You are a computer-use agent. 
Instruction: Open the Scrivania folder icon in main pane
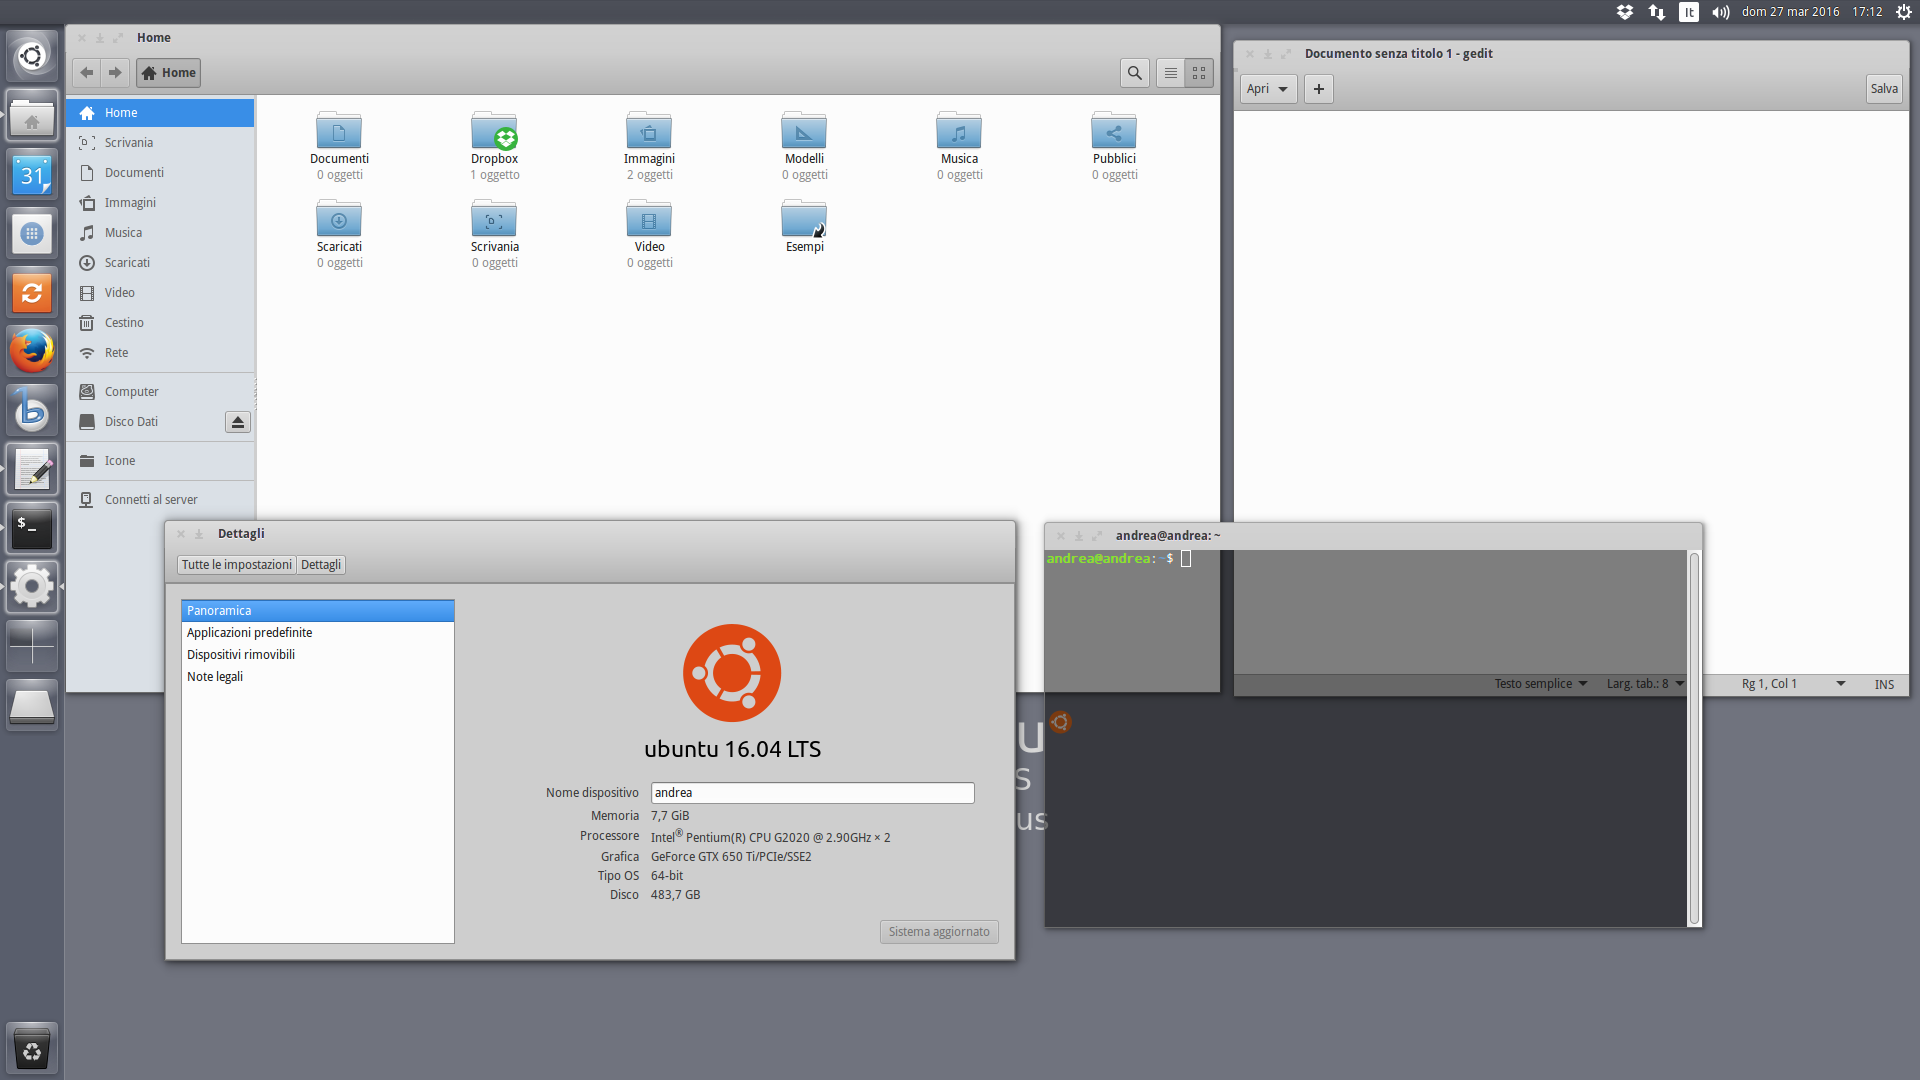pyautogui.click(x=495, y=234)
